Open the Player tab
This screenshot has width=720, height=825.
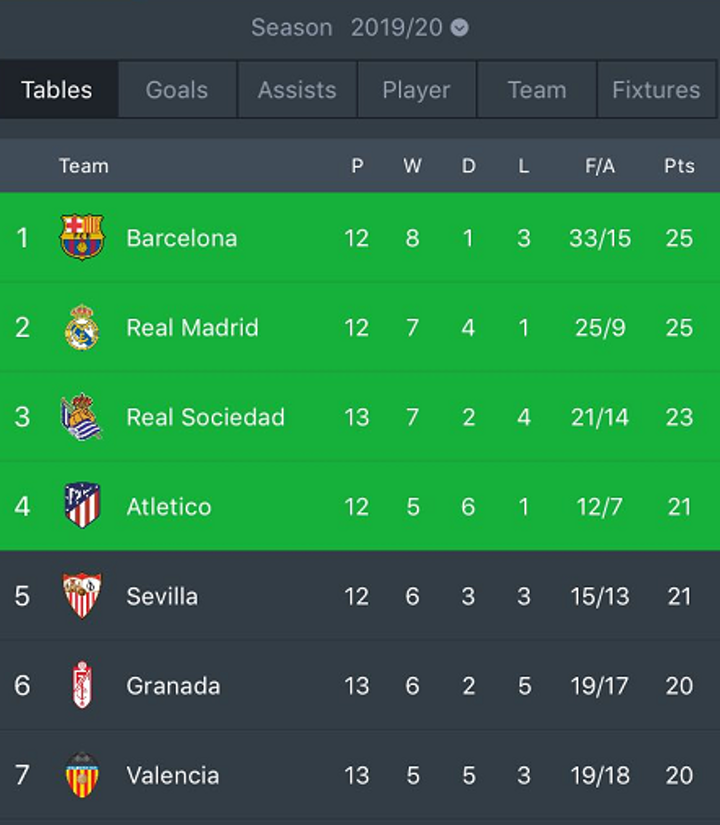click(x=417, y=89)
